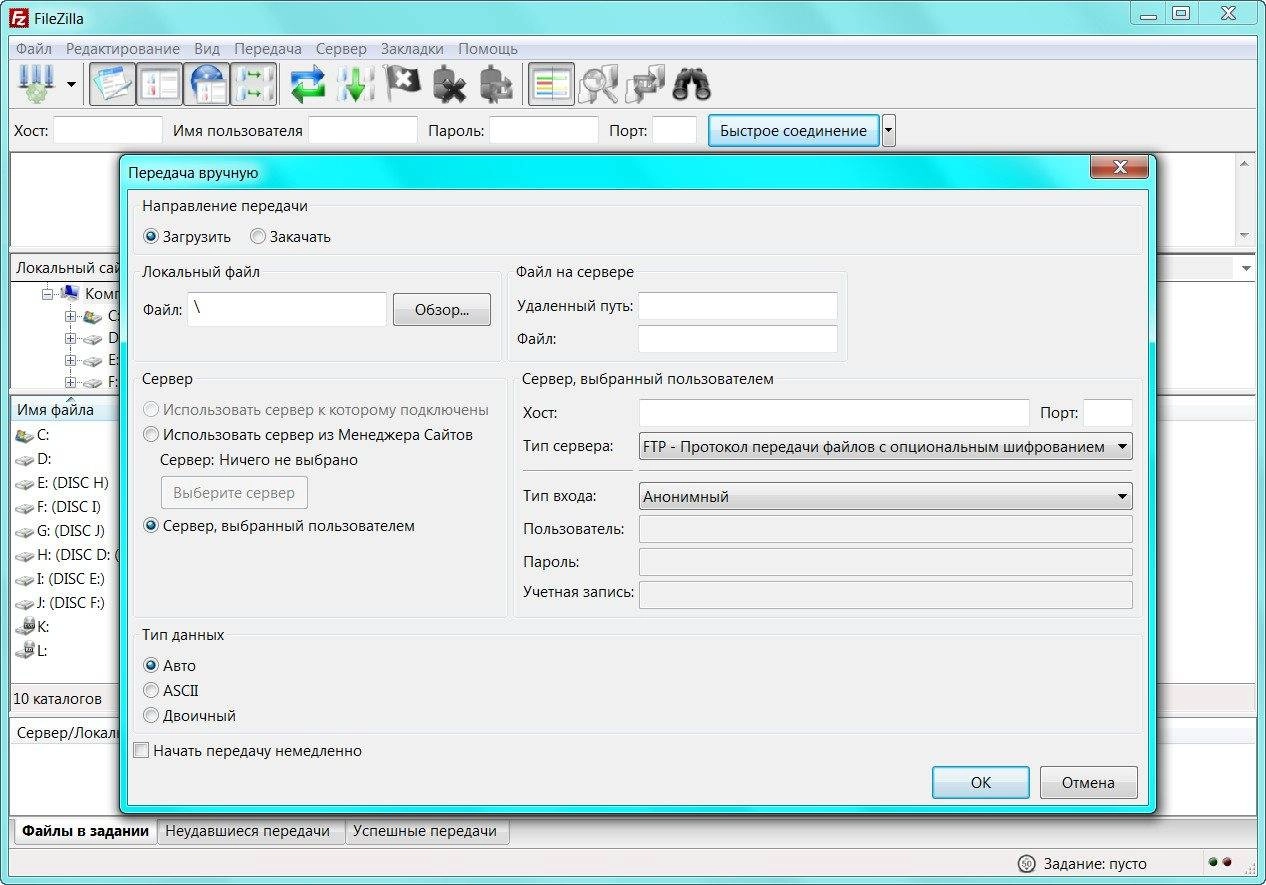Screen dimensions: 1266x885
Task: Switch to 'Неудавшиеся передачи' tab
Action: point(248,831)
